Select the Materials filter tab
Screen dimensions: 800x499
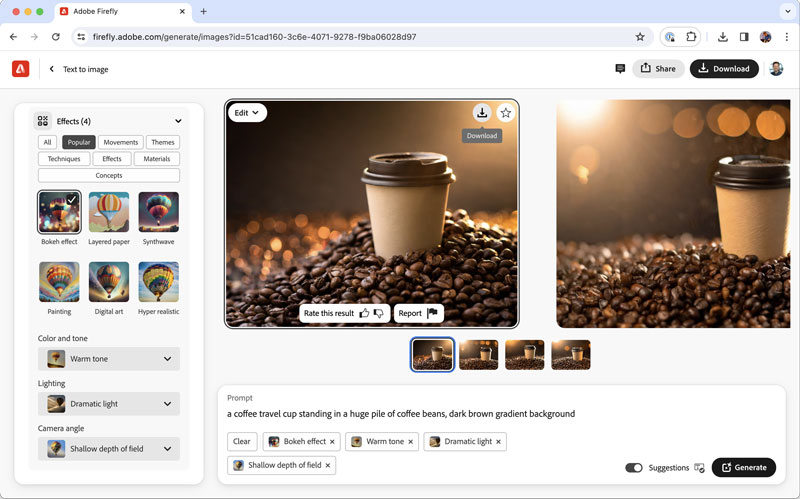157,159
